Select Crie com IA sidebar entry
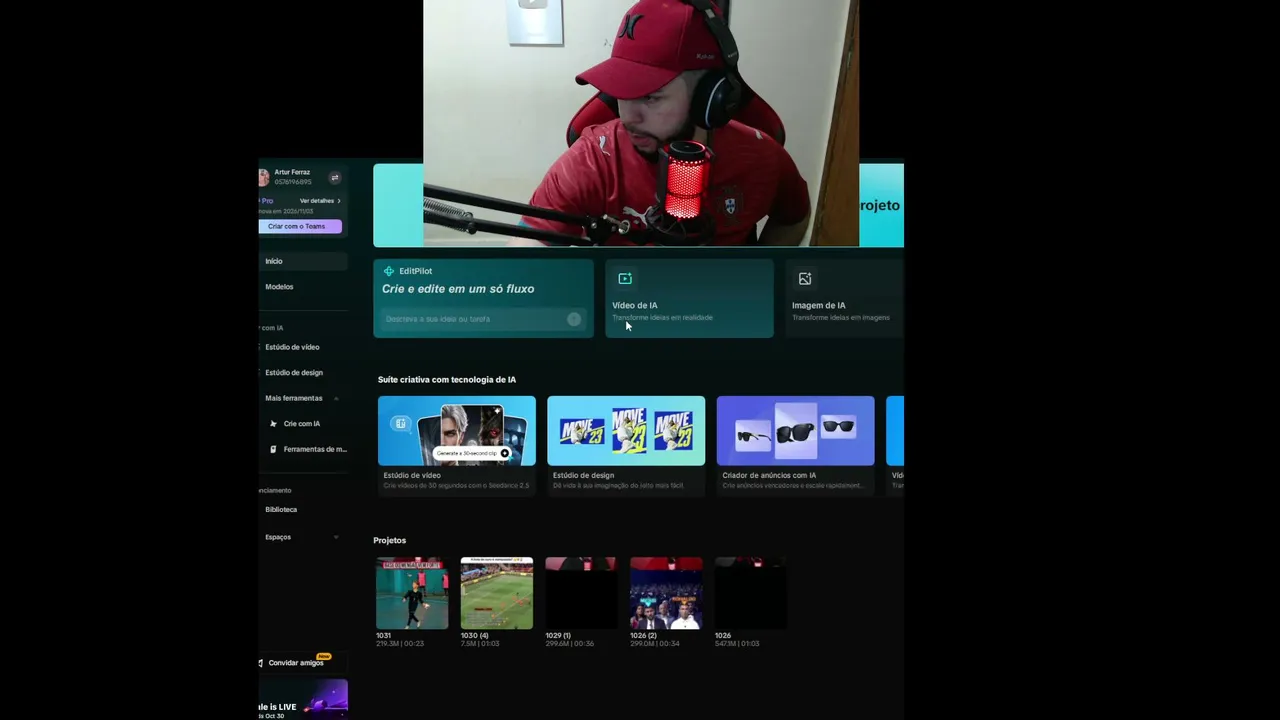This screenshot has height=720, width=1280. pyautogui.click(x=303, y=424)
